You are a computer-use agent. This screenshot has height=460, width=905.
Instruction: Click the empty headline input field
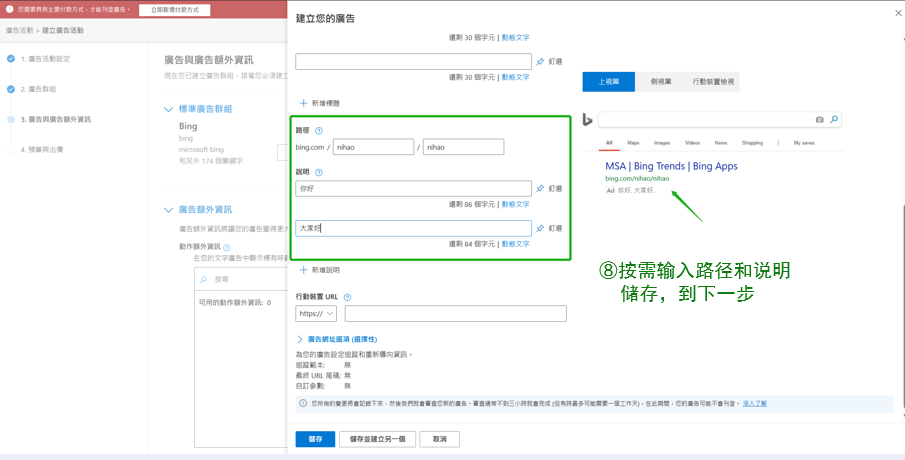coord(413,62)
